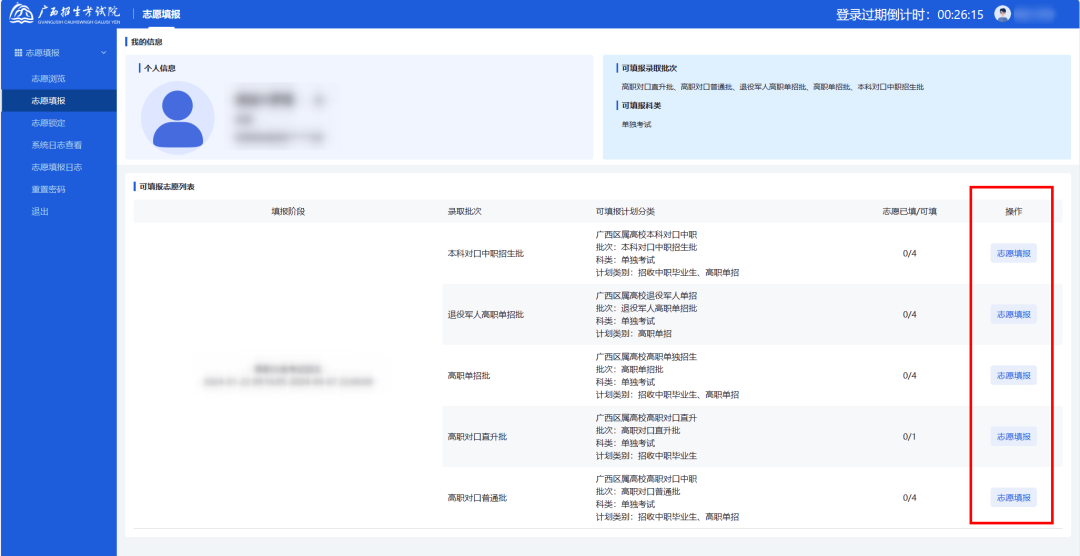View 志愿填报日志 in the sidebar

click(x=56, y=167)
